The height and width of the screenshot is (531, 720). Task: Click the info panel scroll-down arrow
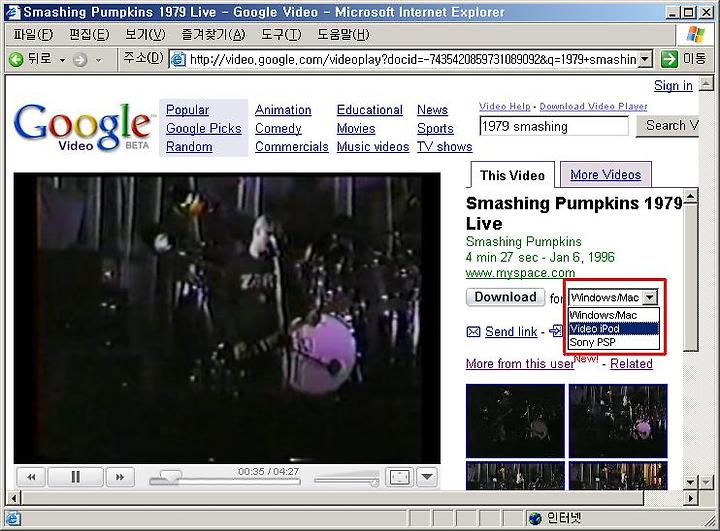[x=690, y=482]
